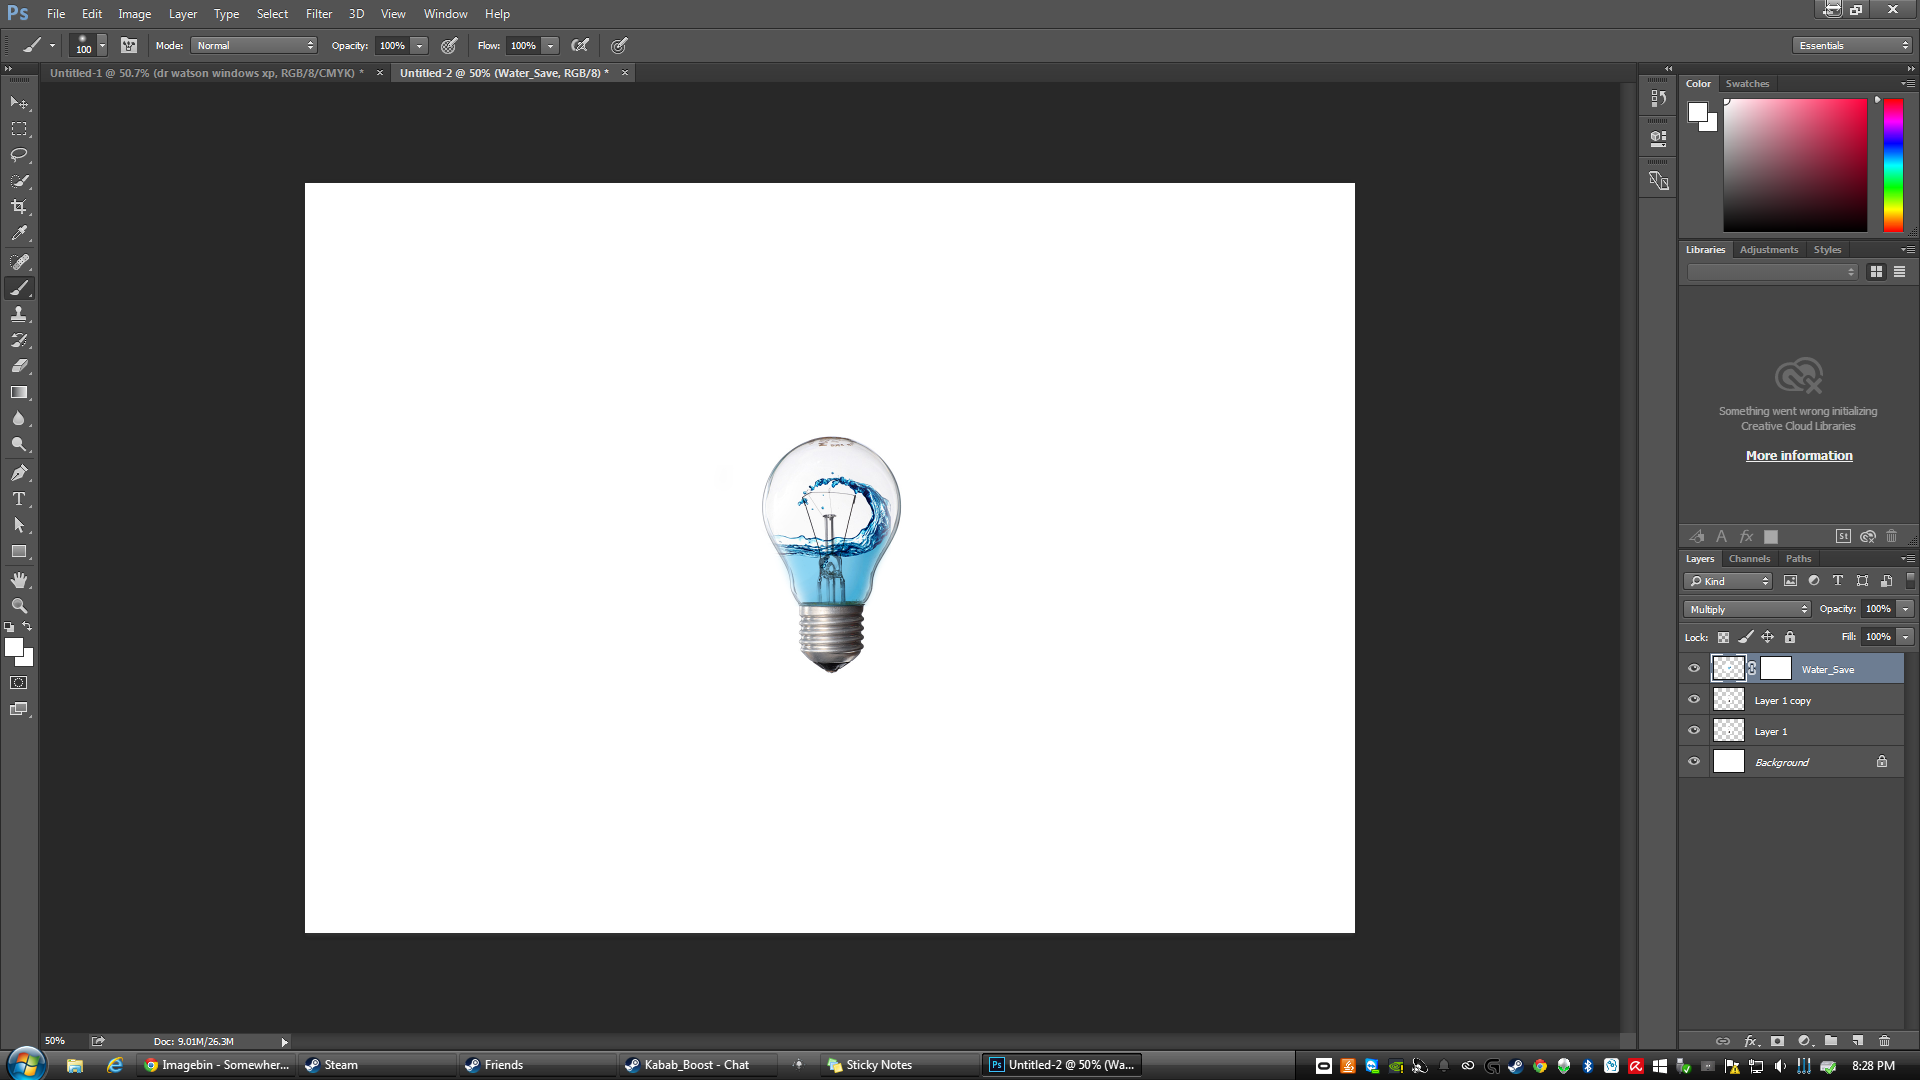The image size is (1920, 1080).
Task: Open the Essentials workspace dropdown
Action: click(1852, 45)
